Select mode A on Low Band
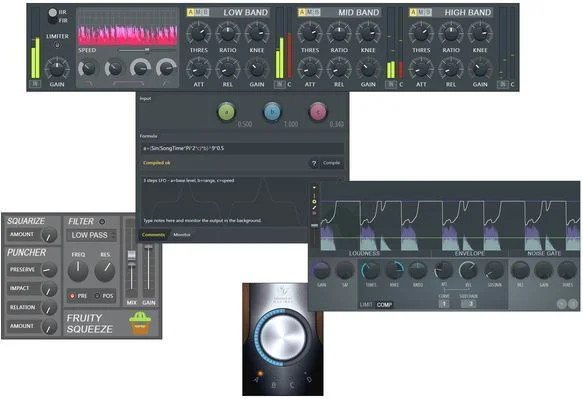583x399 pixels. click(x=191, y=13)
